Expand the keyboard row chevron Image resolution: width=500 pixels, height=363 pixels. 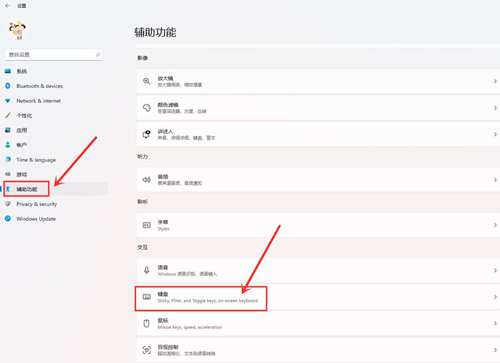click(x=495, y=297)
